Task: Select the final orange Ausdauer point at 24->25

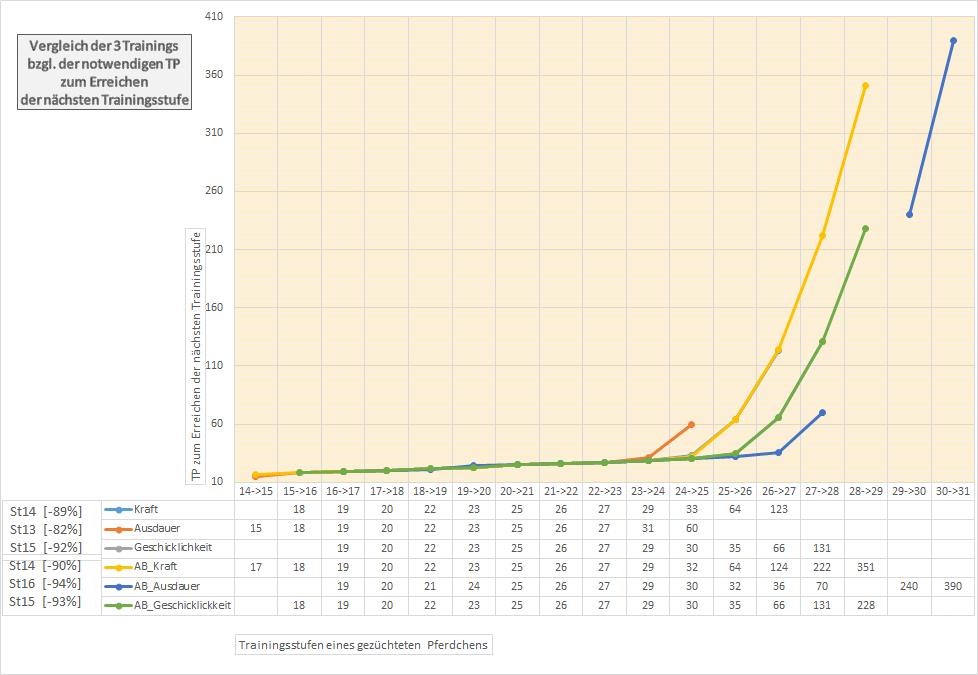Action: click(x=691, y=424)
